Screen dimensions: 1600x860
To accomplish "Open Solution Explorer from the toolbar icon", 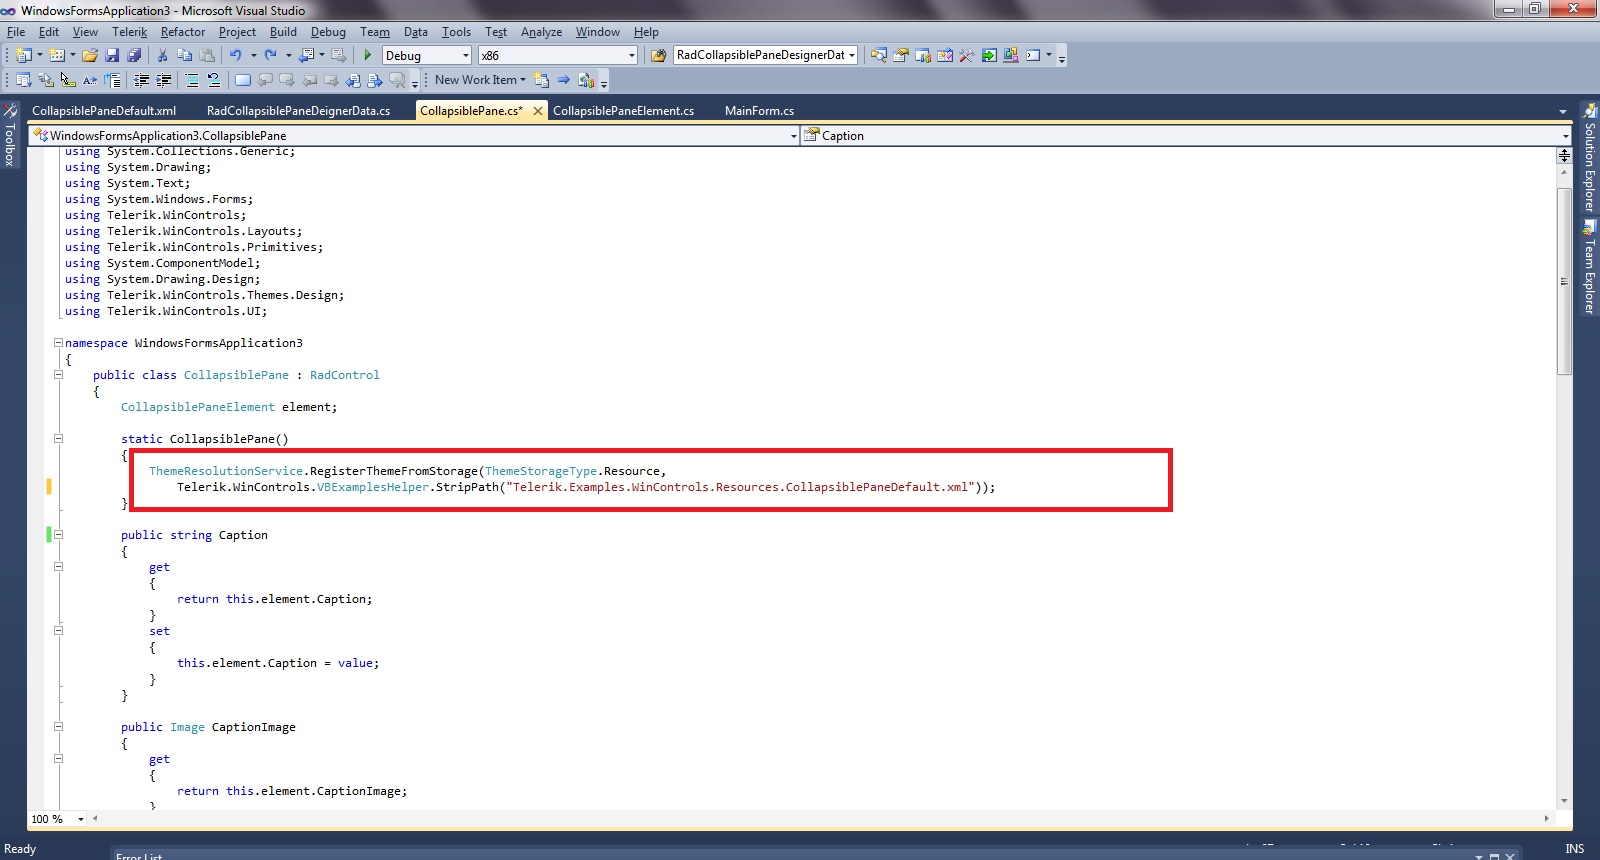I will click(879, 55).
